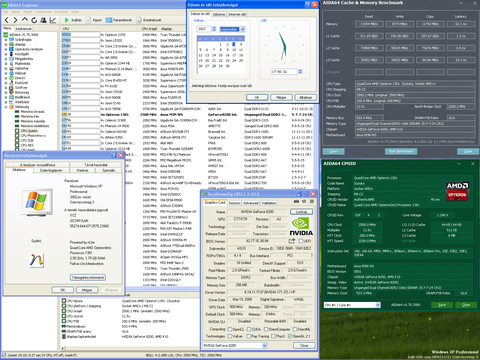Toggle the Vulkan checkbox in GPU-Z
480x360 pixels.
(230, 336)
